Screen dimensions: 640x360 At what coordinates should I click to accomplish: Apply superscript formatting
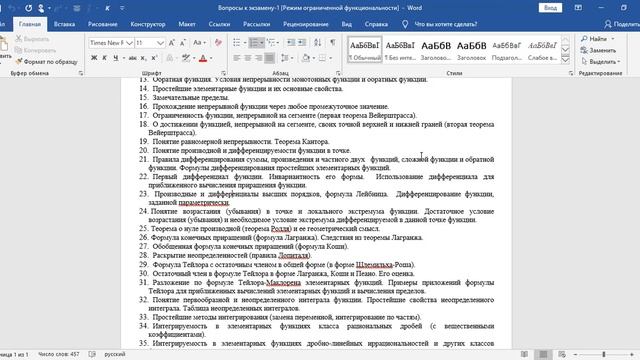click(154, 58)
